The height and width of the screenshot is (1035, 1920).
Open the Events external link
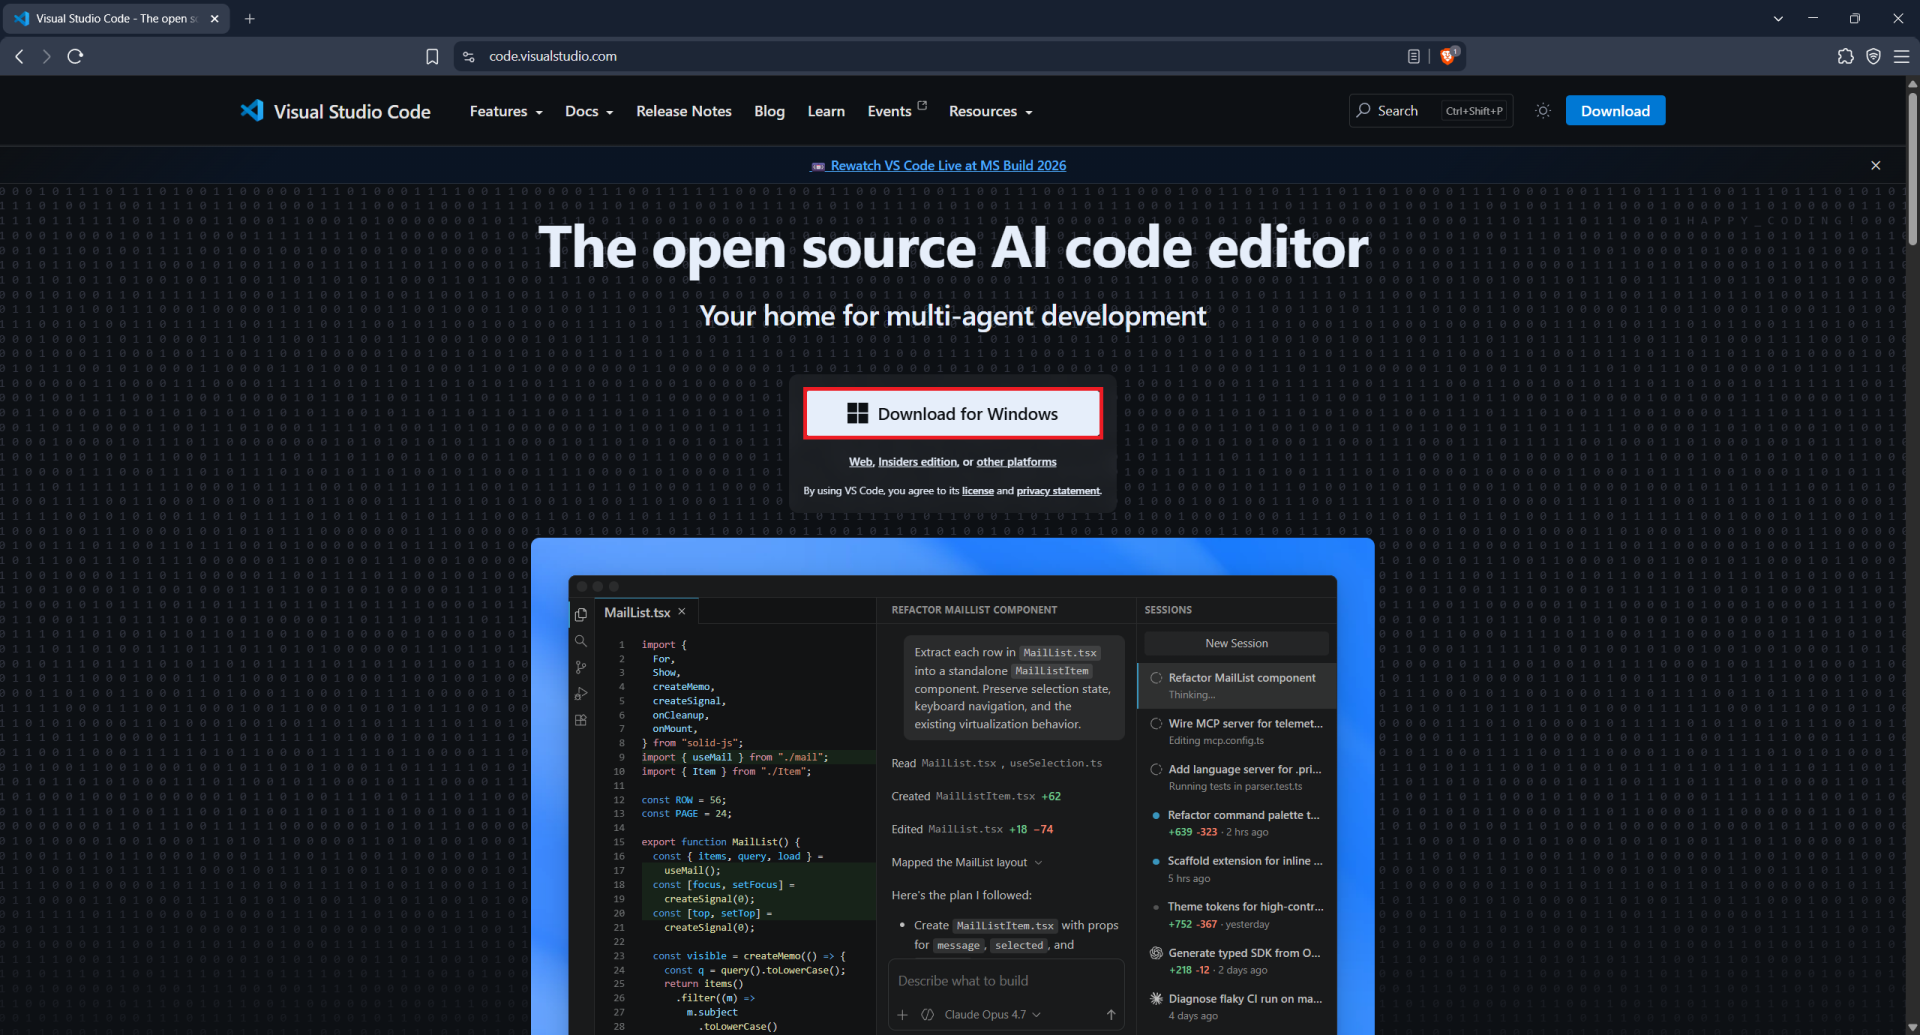(897, 111)
